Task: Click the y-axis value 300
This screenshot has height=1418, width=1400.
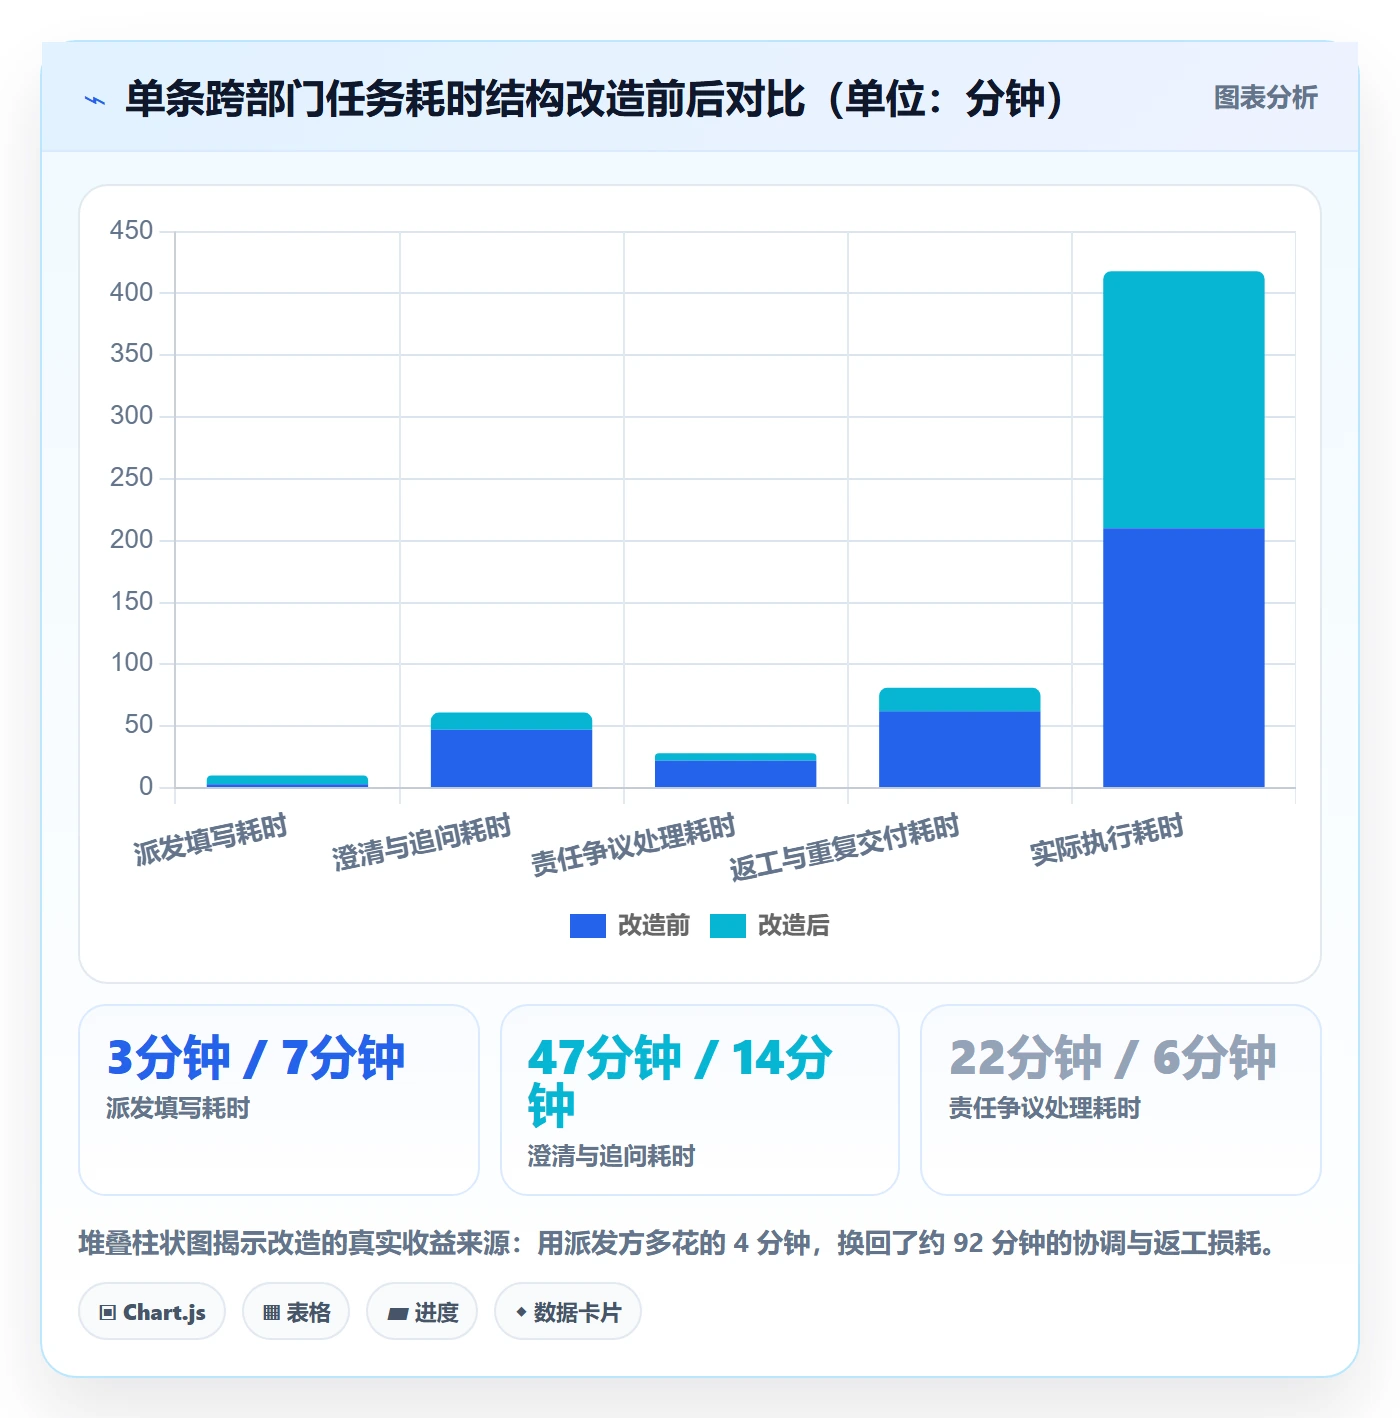Action: [x=131, y=416]
